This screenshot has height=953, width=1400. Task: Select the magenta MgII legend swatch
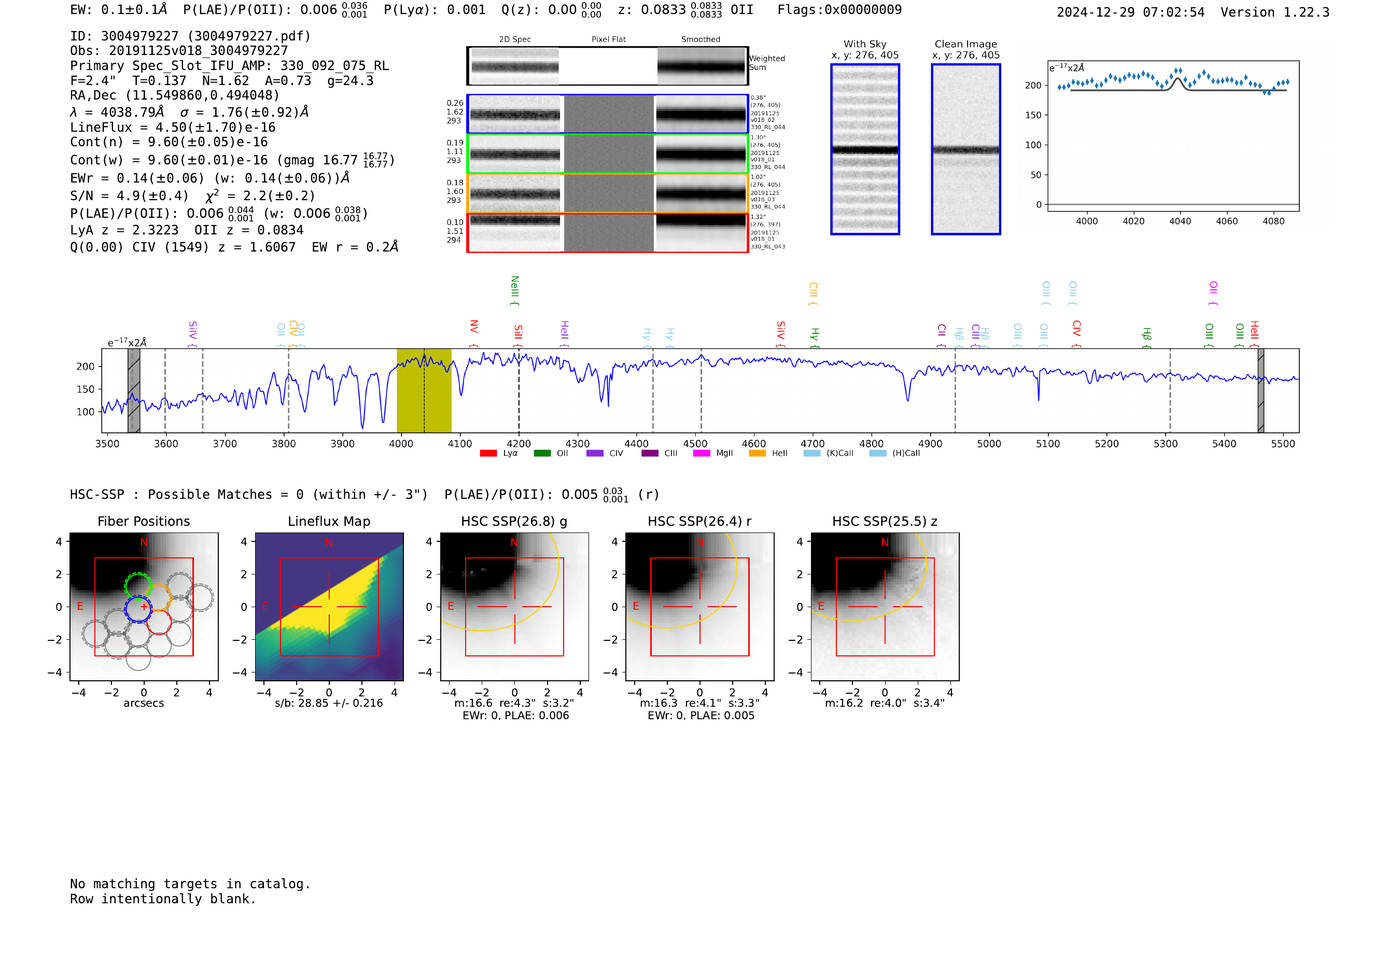[701, 453]
